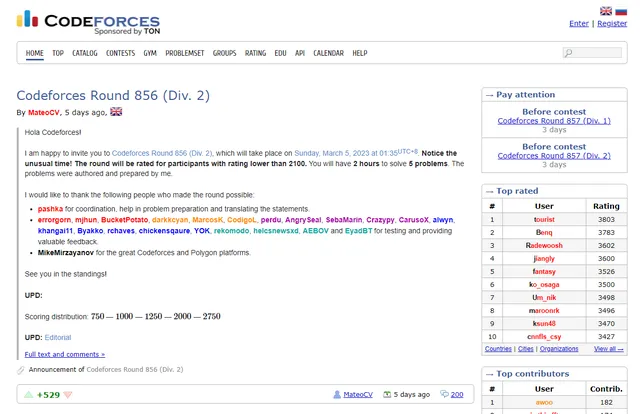Open the RATING menu item
640x414 pixels.
pyautogui.click(x=256, y=53)
